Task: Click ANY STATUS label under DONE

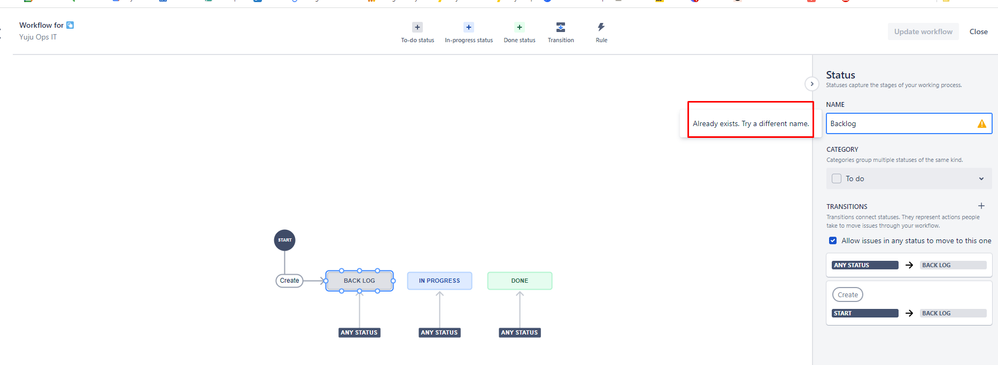Action: 519,333
